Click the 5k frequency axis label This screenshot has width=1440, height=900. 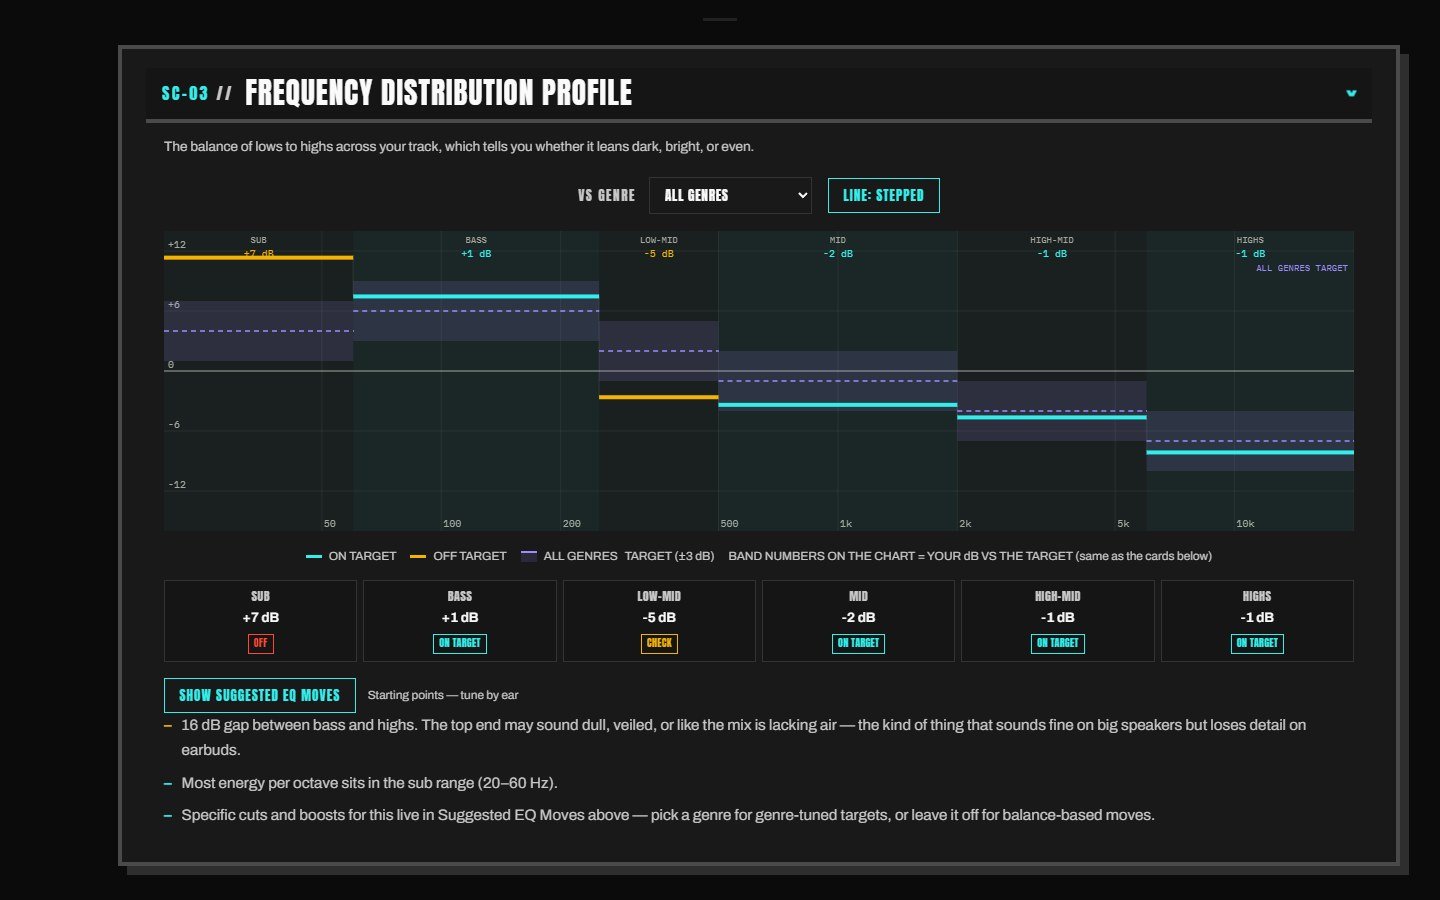click(x=1123, y=524)
